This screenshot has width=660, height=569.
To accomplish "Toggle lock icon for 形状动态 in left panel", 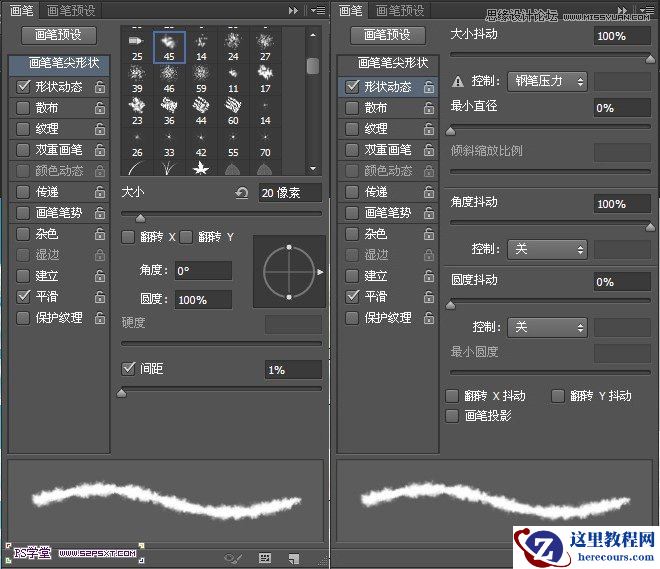I will point(100,87).
